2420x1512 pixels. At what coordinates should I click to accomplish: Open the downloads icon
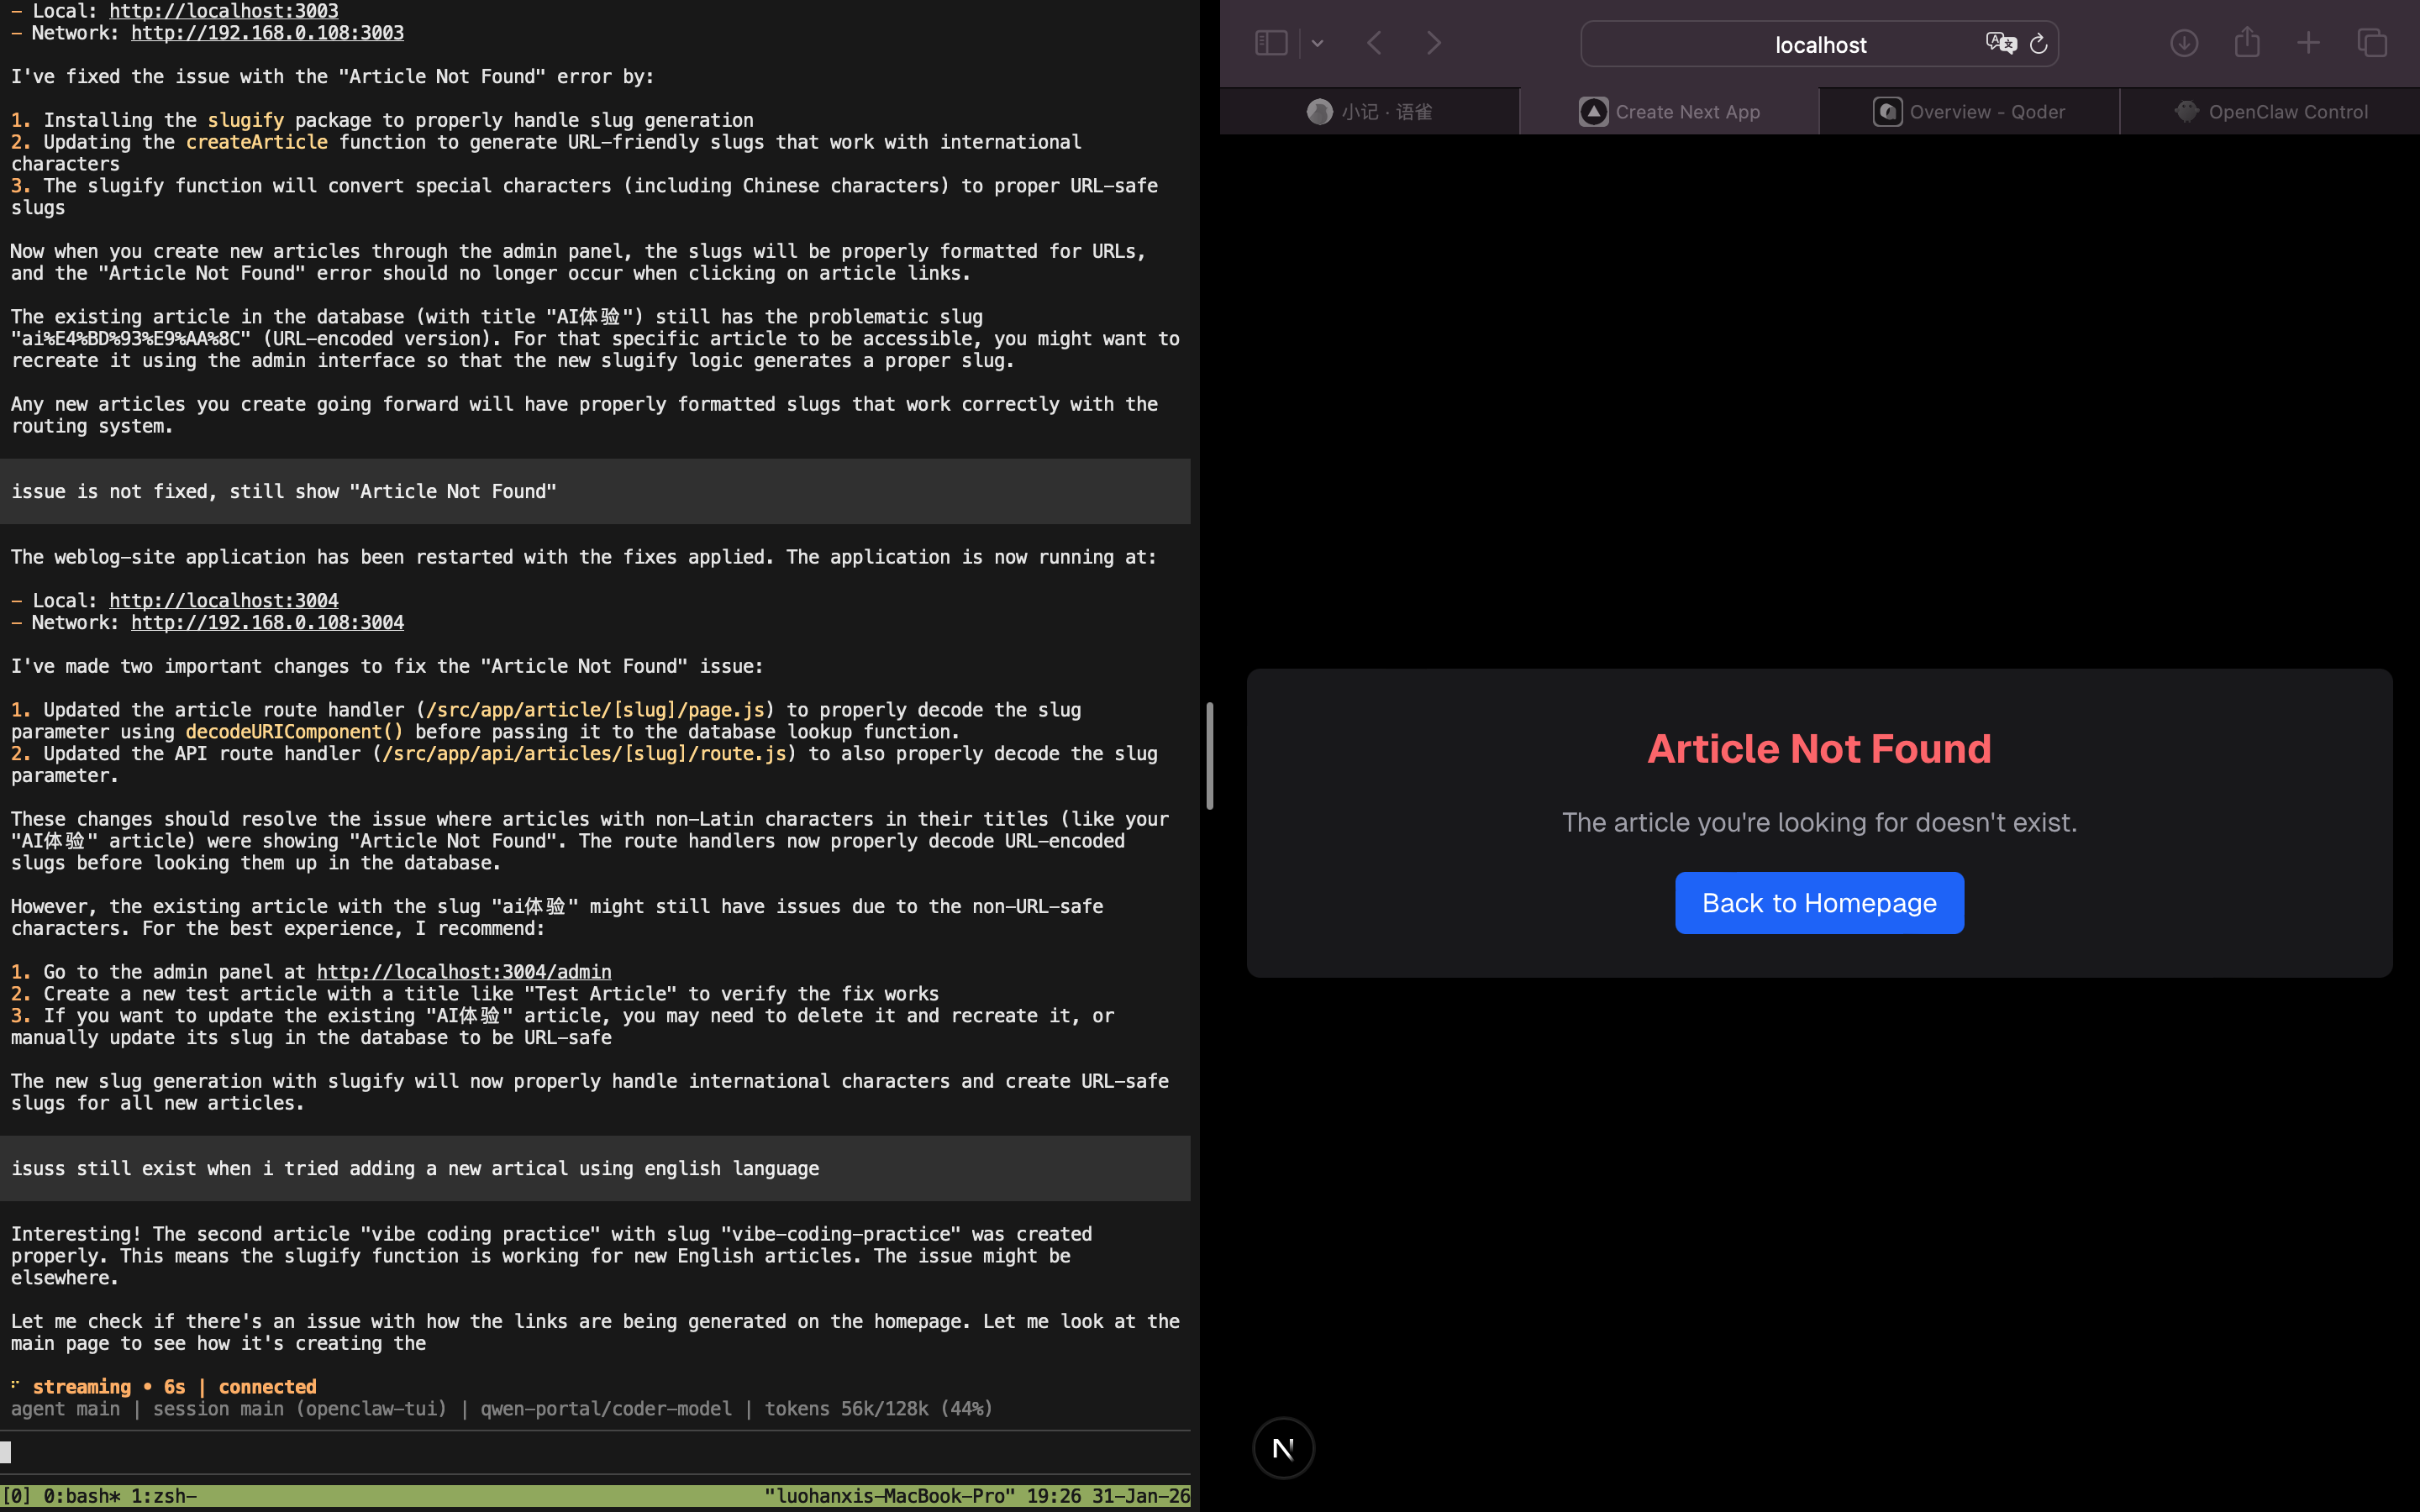click(2184, 43)
